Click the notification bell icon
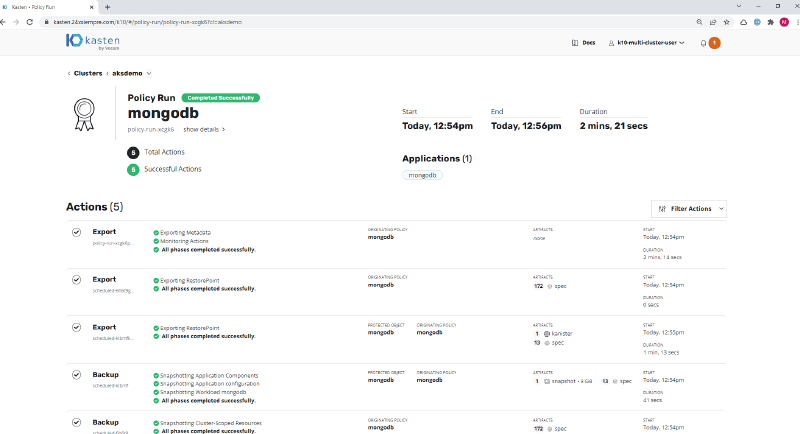Screen dimensions: 800x434 (703, 43)
